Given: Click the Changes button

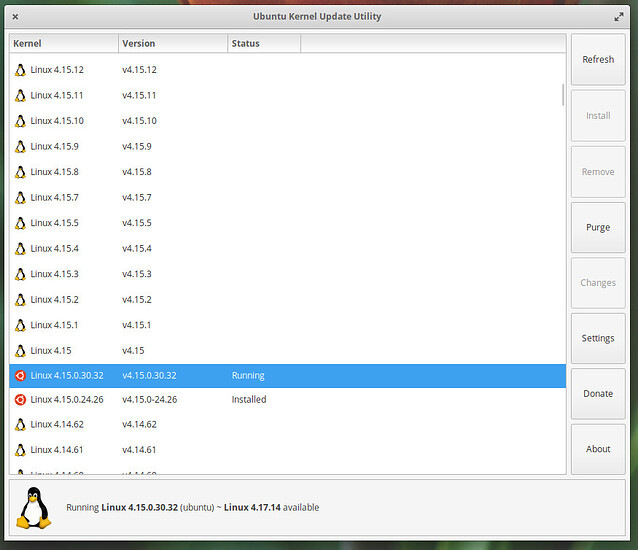Looking at the screenshot, I should [x=598, y=283].
